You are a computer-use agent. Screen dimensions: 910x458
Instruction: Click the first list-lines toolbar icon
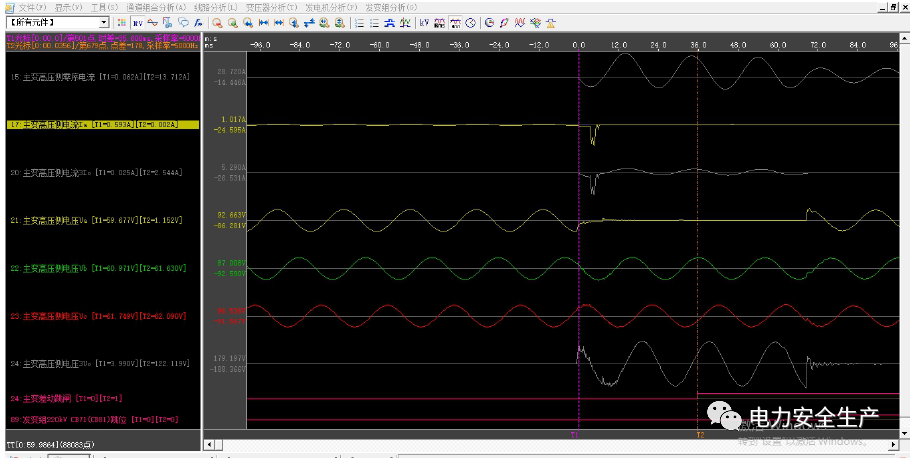(x=359, y=23)
